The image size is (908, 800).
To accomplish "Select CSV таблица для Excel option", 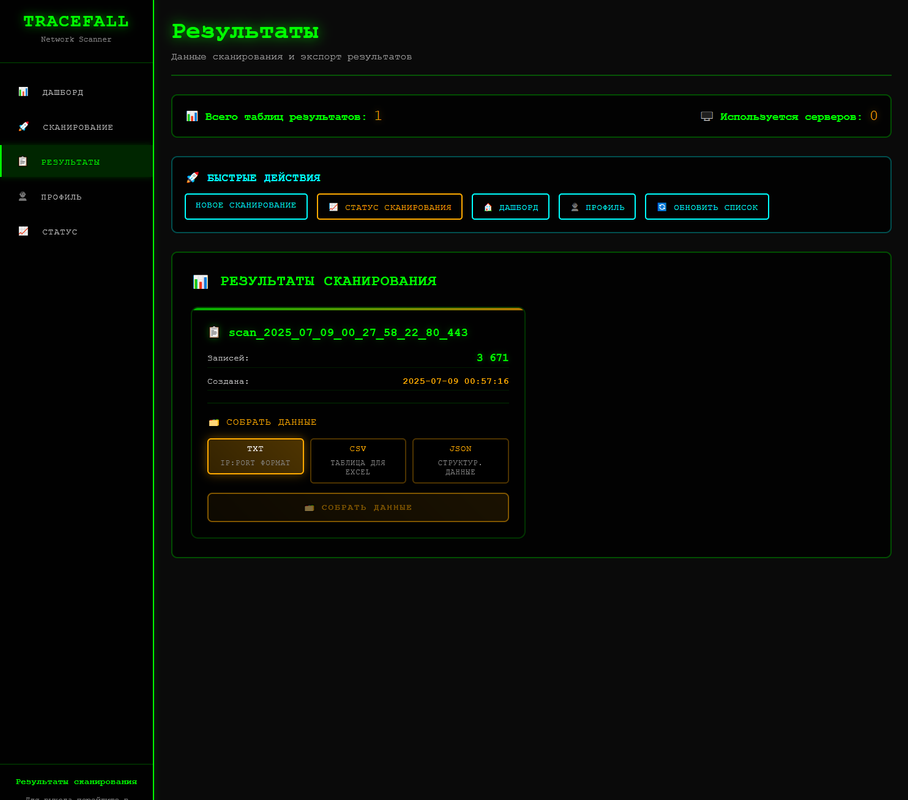I will (358, 461).
